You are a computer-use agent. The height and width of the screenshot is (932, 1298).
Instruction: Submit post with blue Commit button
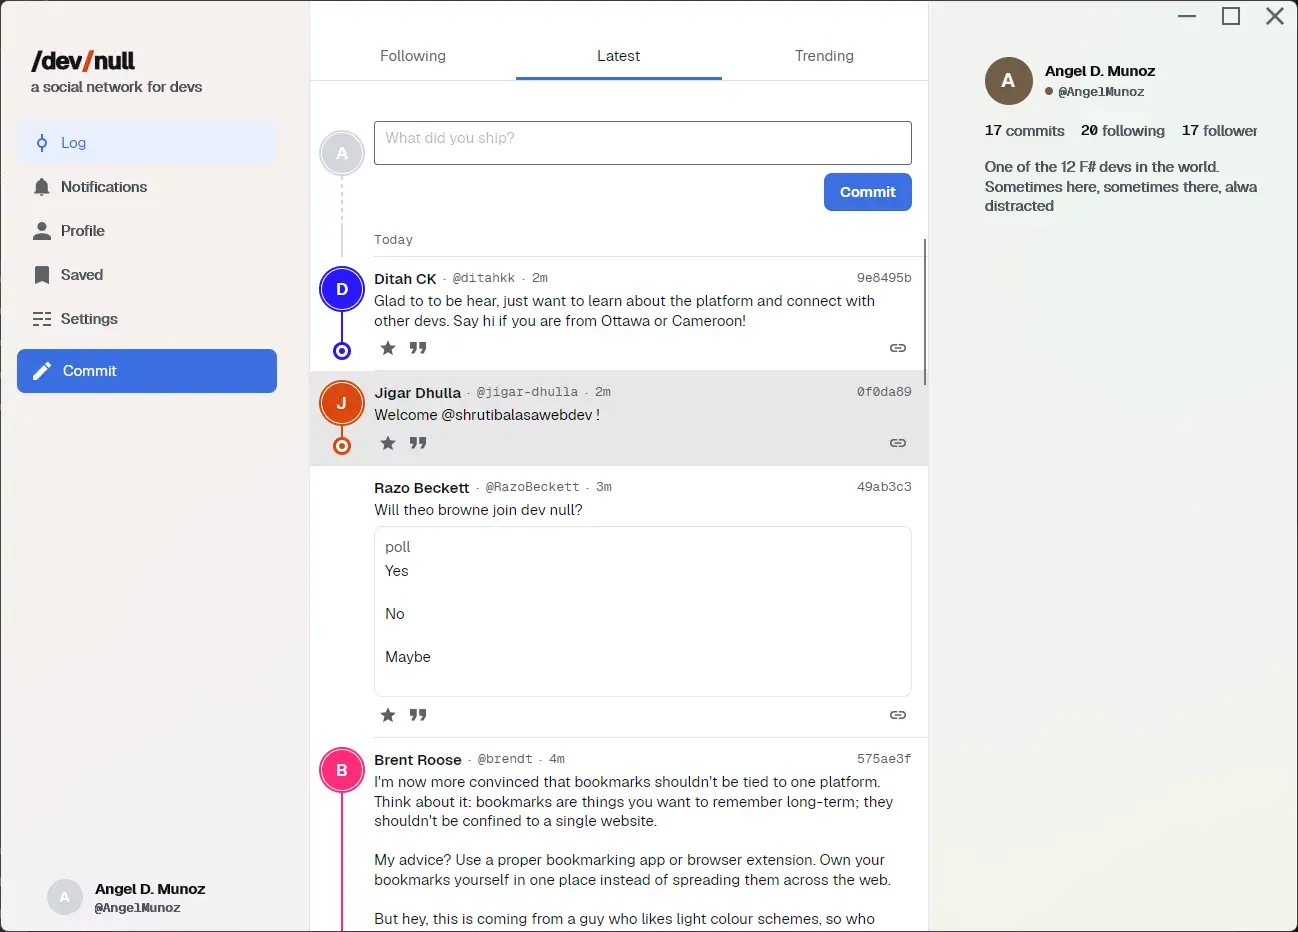[868, 192]
